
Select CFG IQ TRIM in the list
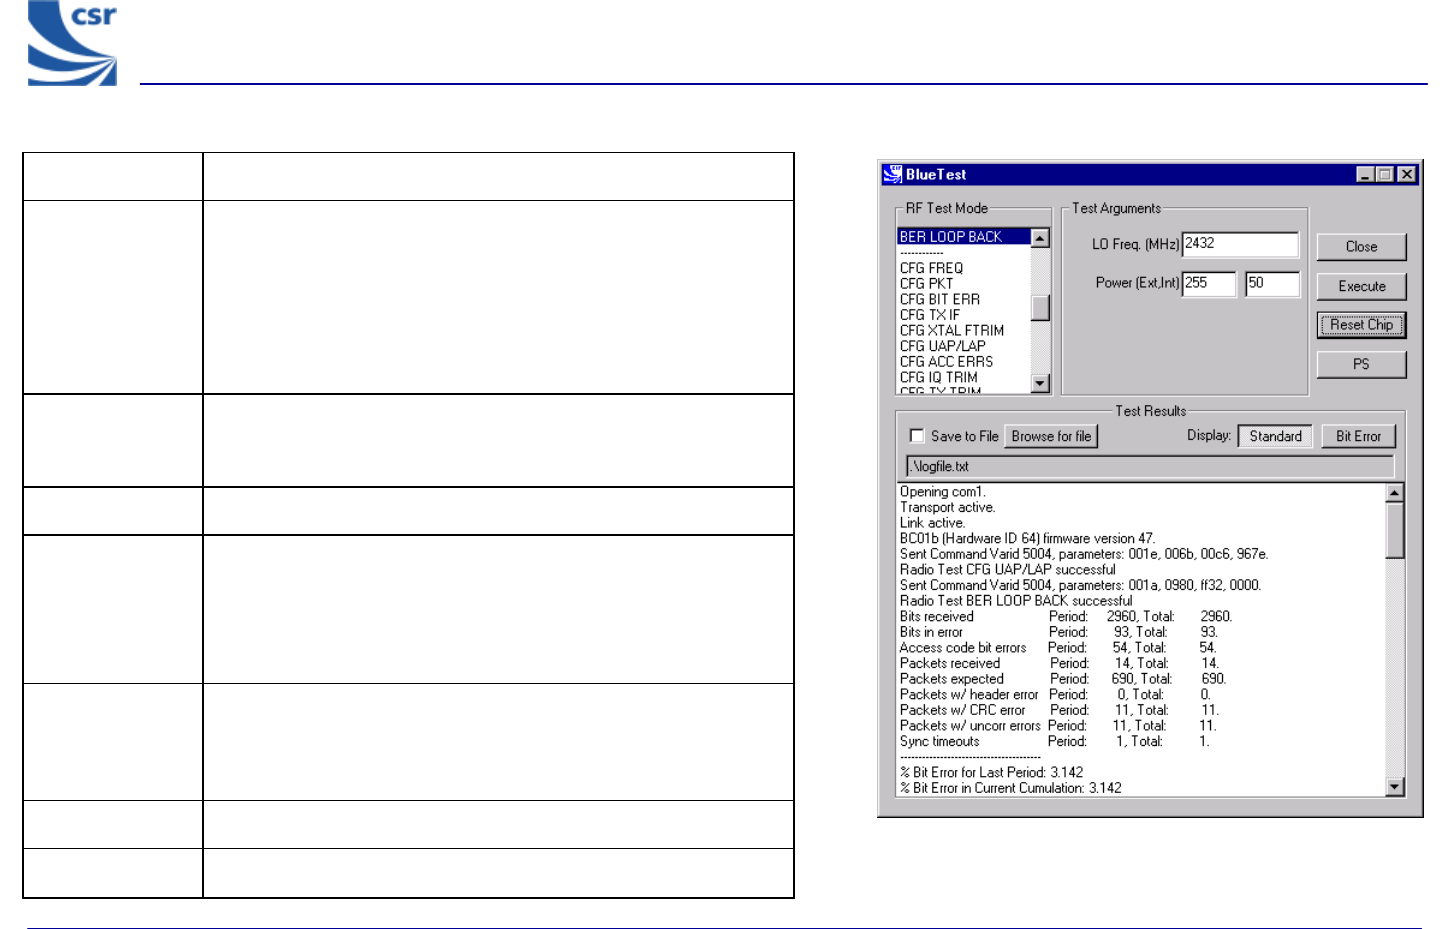pyautogui.click(x=939, y=378)
